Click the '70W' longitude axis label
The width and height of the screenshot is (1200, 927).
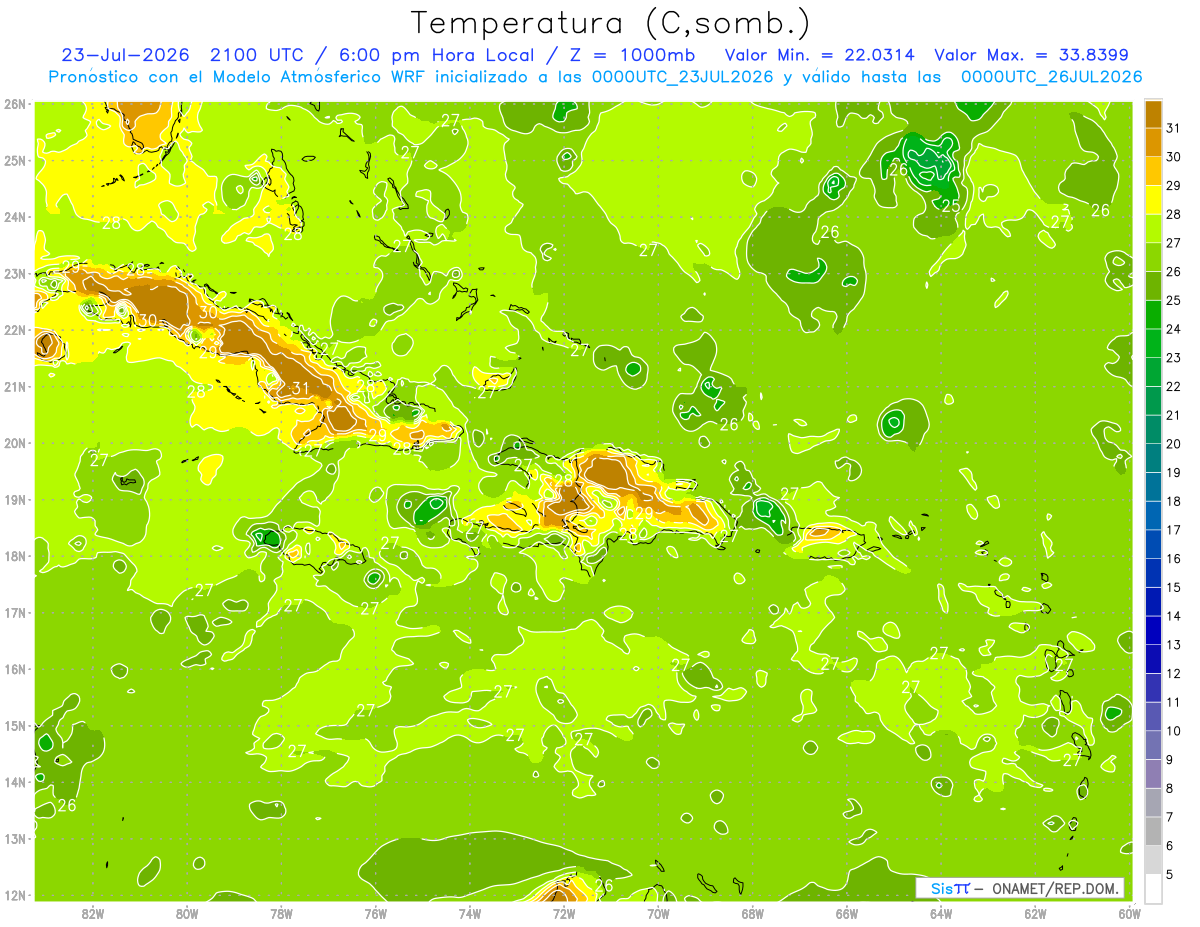658,912
